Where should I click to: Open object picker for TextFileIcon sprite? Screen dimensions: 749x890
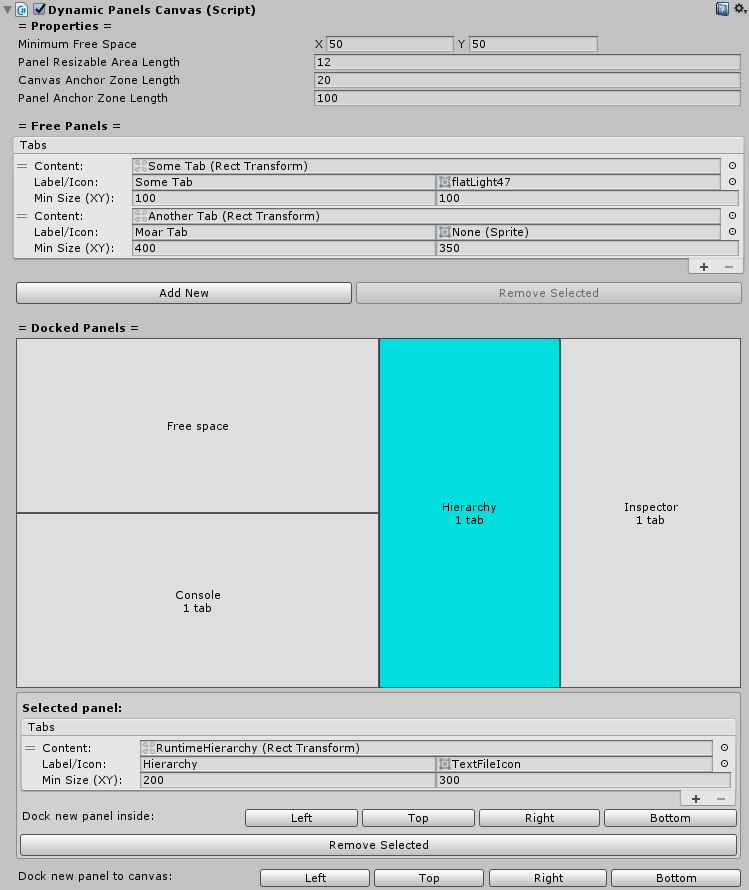[x=723, y=764]
